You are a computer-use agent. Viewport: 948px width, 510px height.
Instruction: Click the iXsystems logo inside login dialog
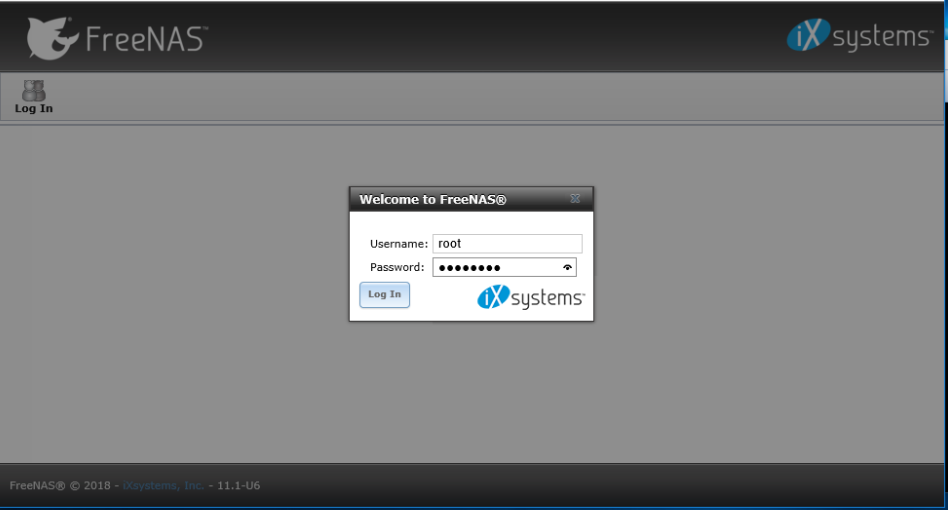coord(531,297)
